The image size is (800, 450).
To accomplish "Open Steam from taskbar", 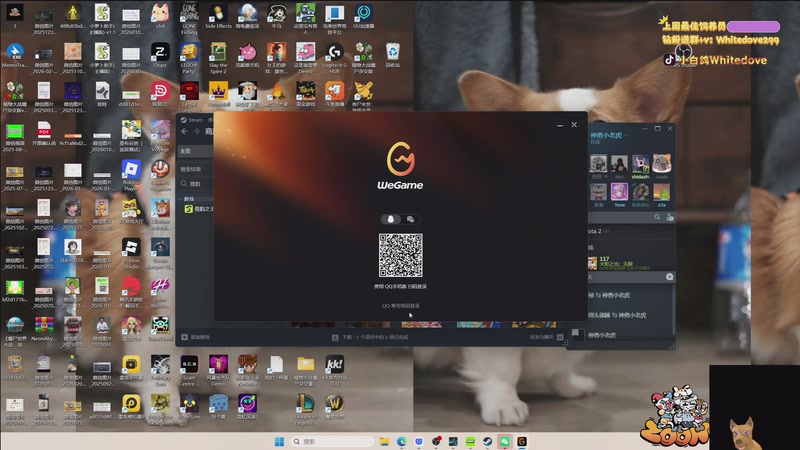I will (x=488, y=441).
